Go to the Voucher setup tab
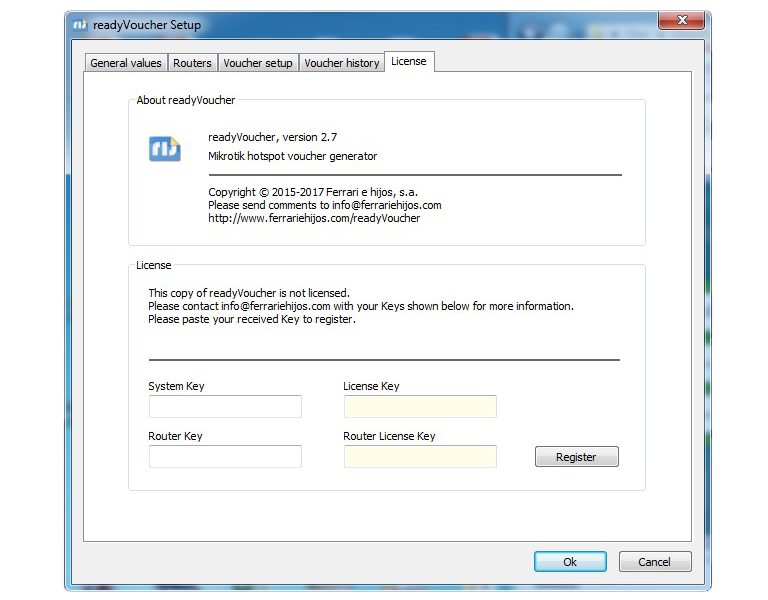The height and width of the screenshot is (600, 768). click(x=258, y=63)
